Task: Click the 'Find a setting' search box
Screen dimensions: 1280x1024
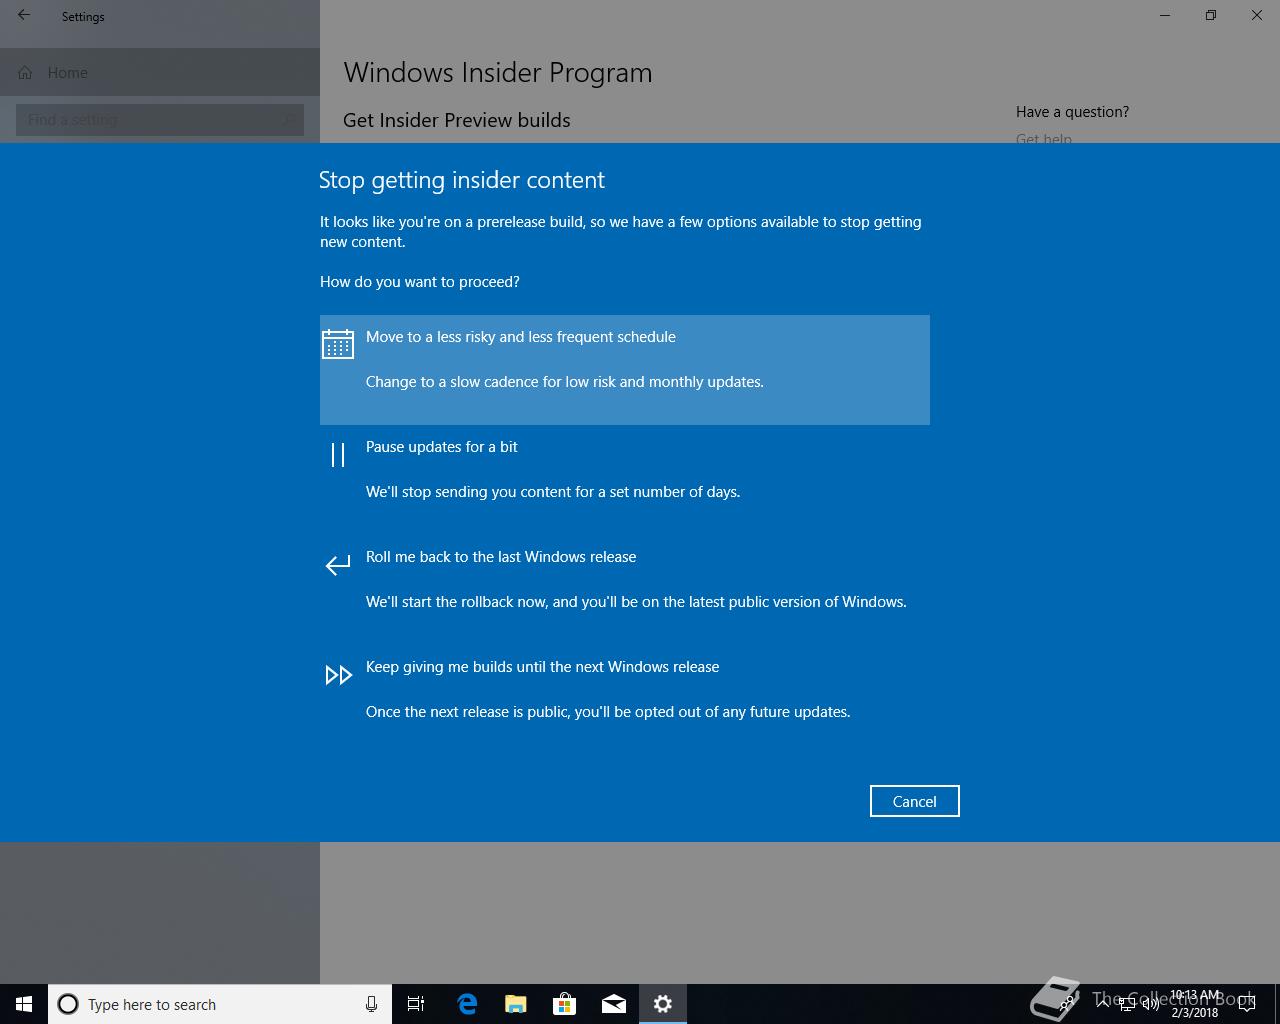Action: pyautogui.click(x=160, y=120)
